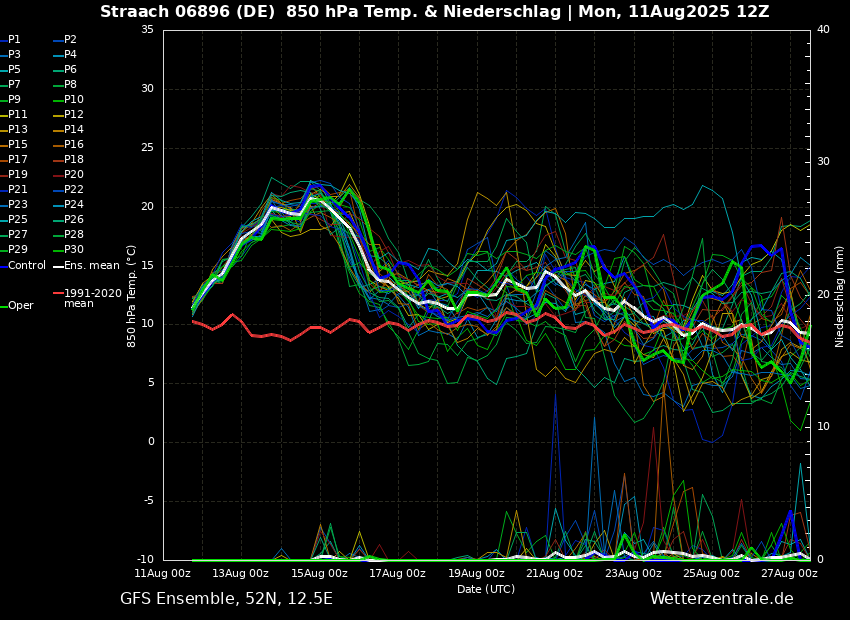Select the Ens. mean legend entry
Viewport: 850px width, 620px height.
pyautogui.click(x=91, y=266)
